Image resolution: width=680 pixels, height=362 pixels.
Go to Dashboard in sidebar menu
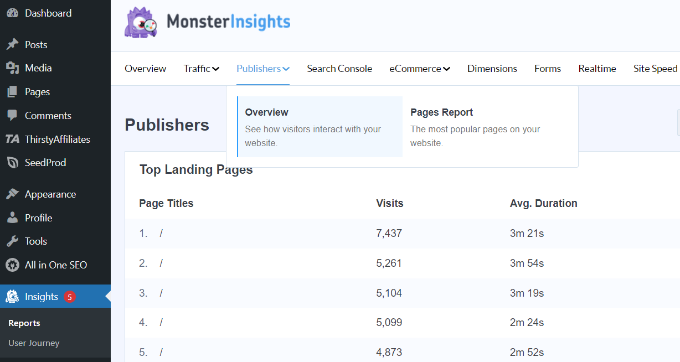(48, 13)
